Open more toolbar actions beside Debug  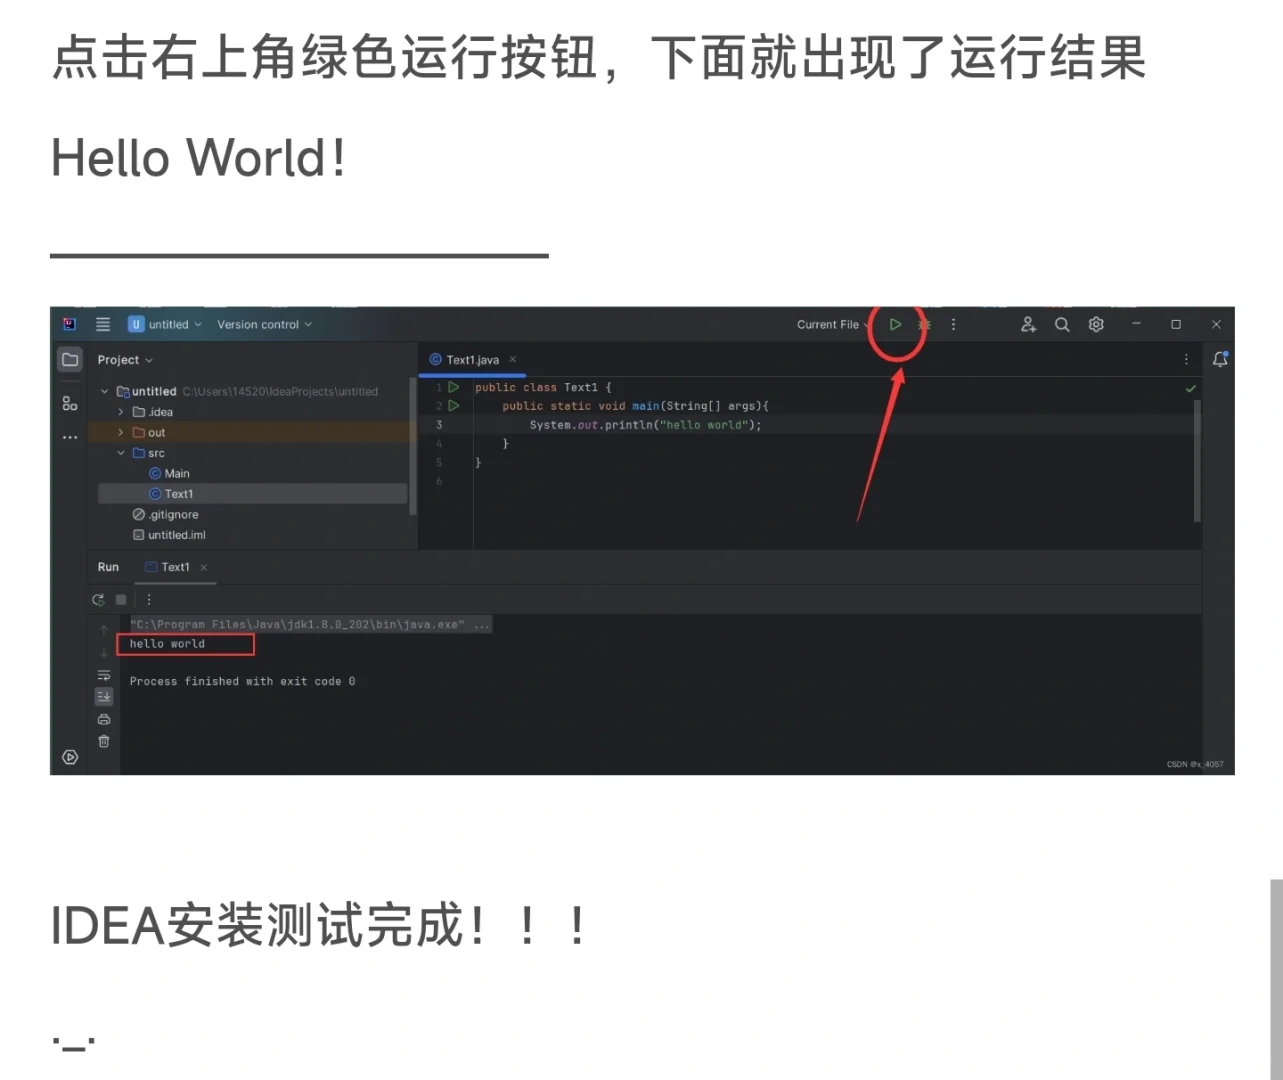point(953,324)
